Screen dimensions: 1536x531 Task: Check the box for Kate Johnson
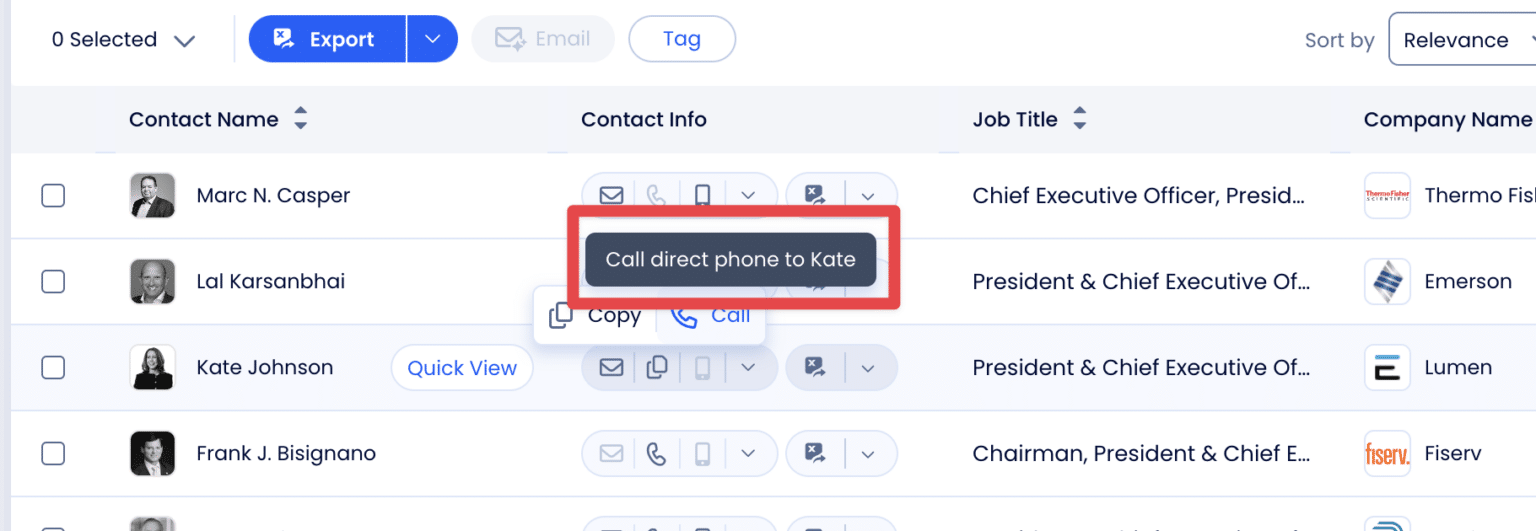coord(53,368)
